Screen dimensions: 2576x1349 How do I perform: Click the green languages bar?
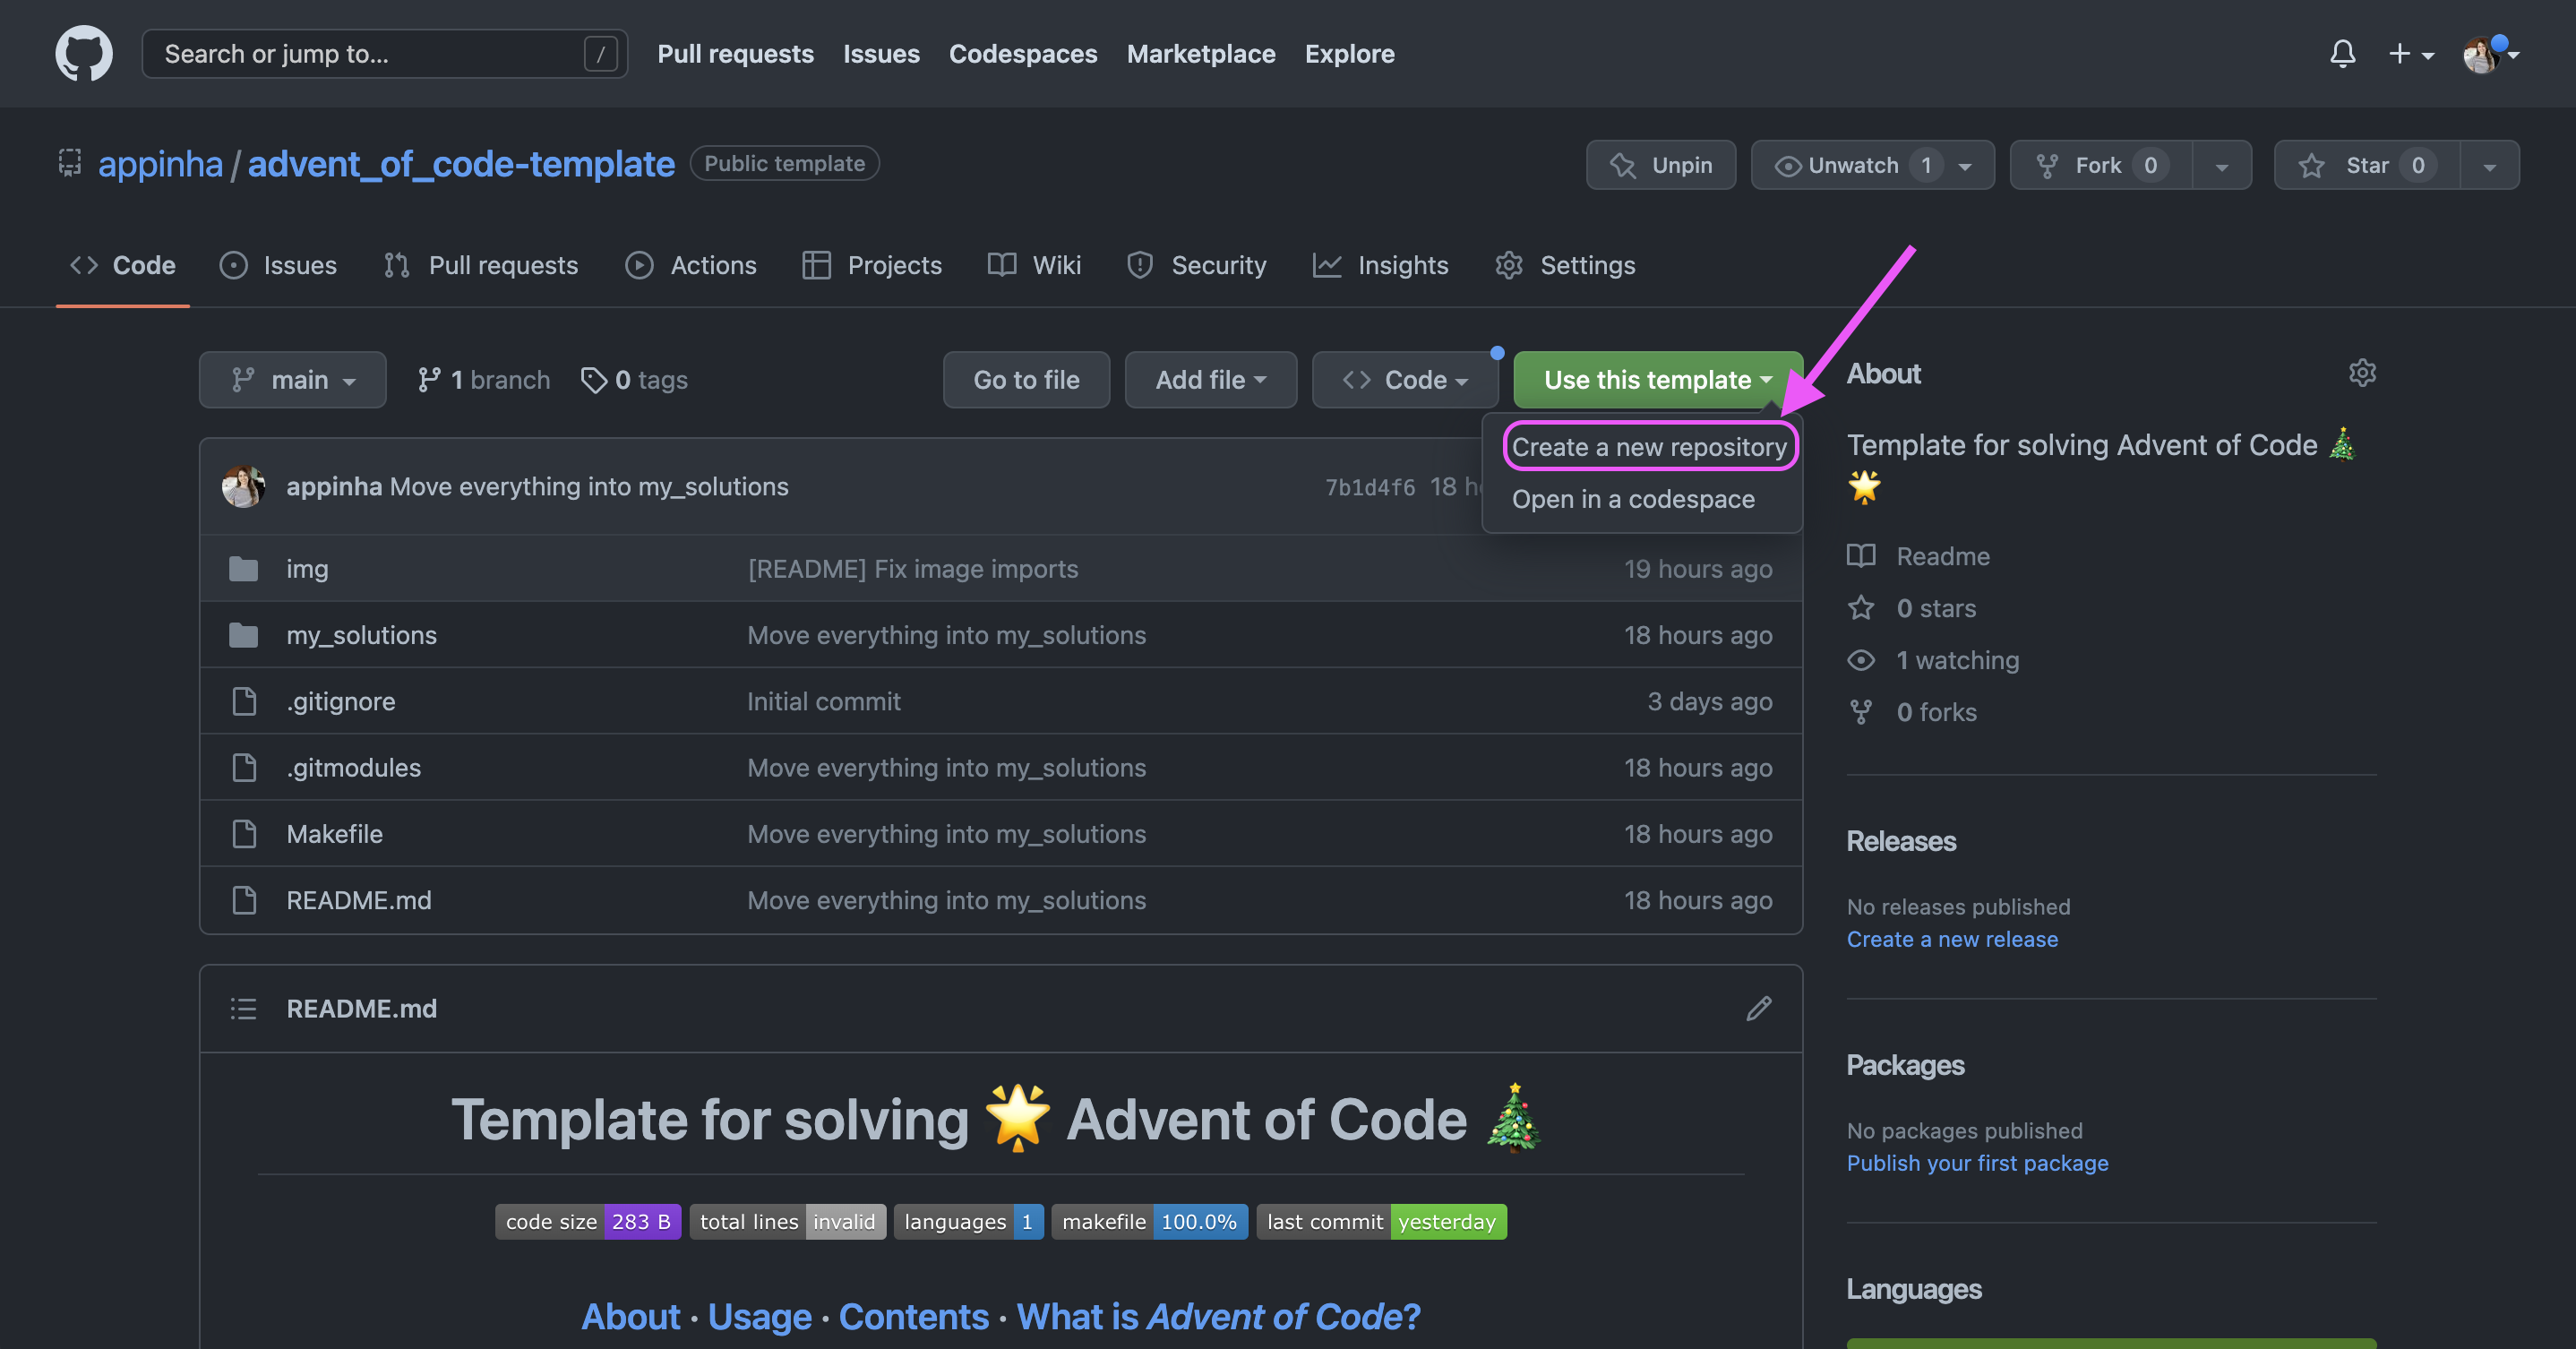(2110, 1342)
